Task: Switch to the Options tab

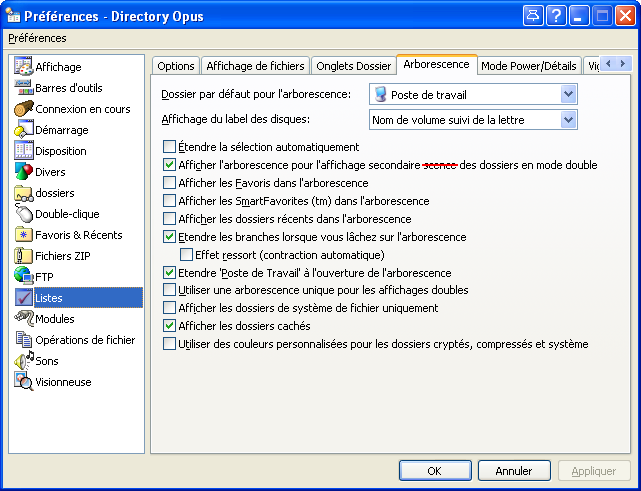Action: 176,66
